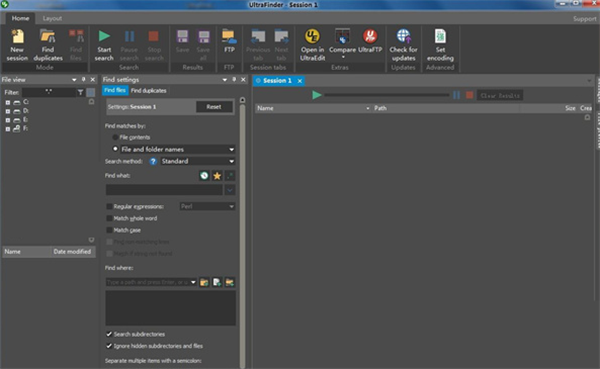The image size is (600, 369).
Task: Open the Home ribbon tab
Action: [20, 18]
